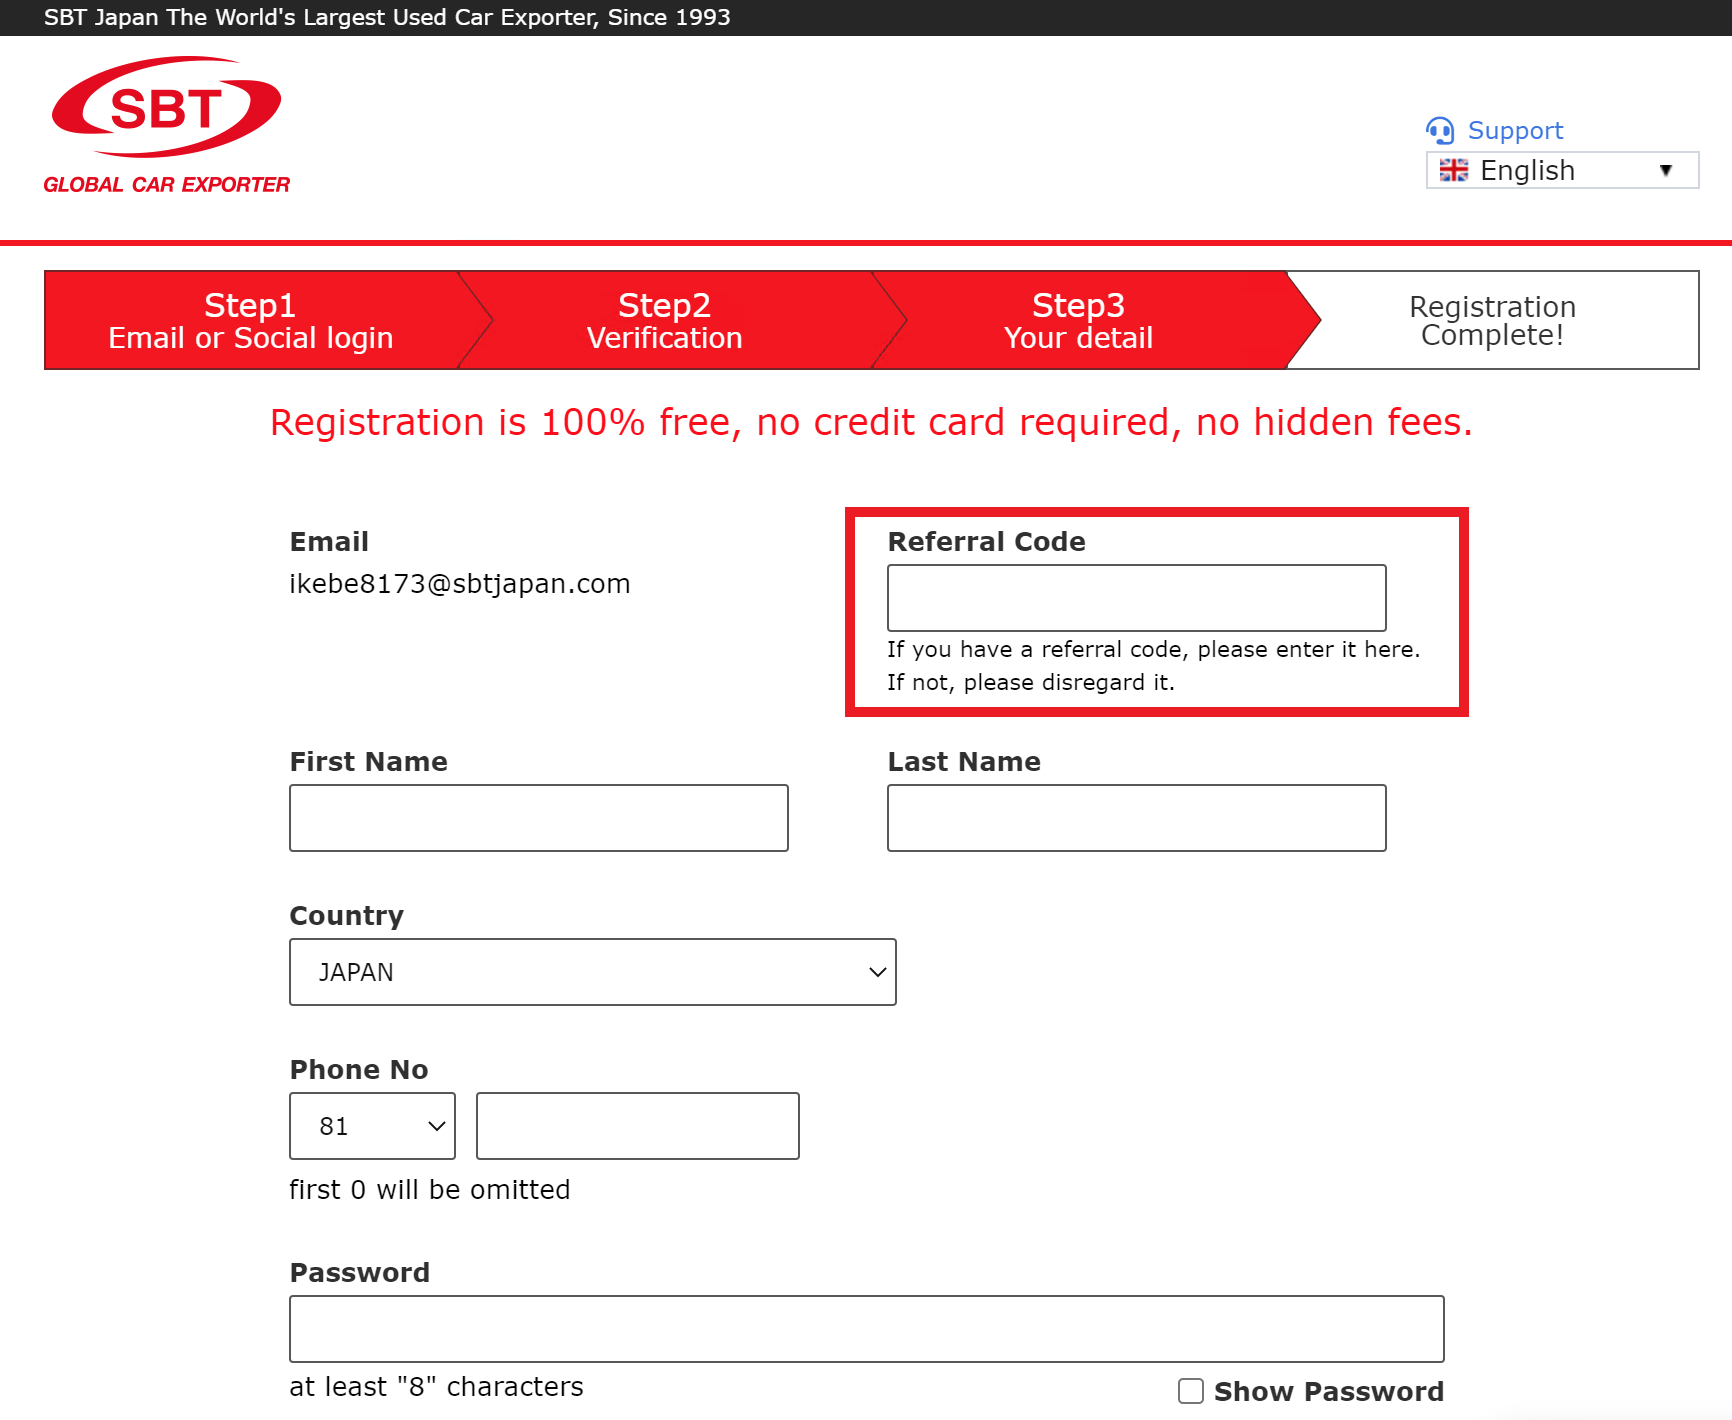Click the 'at least "8" characters' hint
Image resolution: width=1732 pixels, height=1420 pixels.
pos(436,1387)
